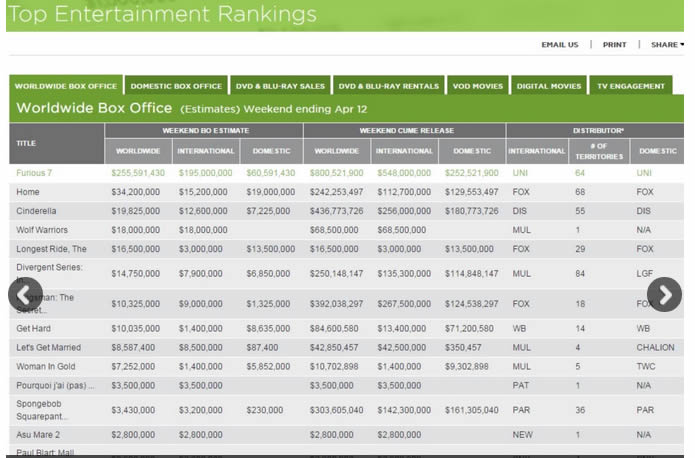Click the $303,605,040 Spongebob cume
Image resolution: width=695 pixels, height=458 pixels.
336,411
